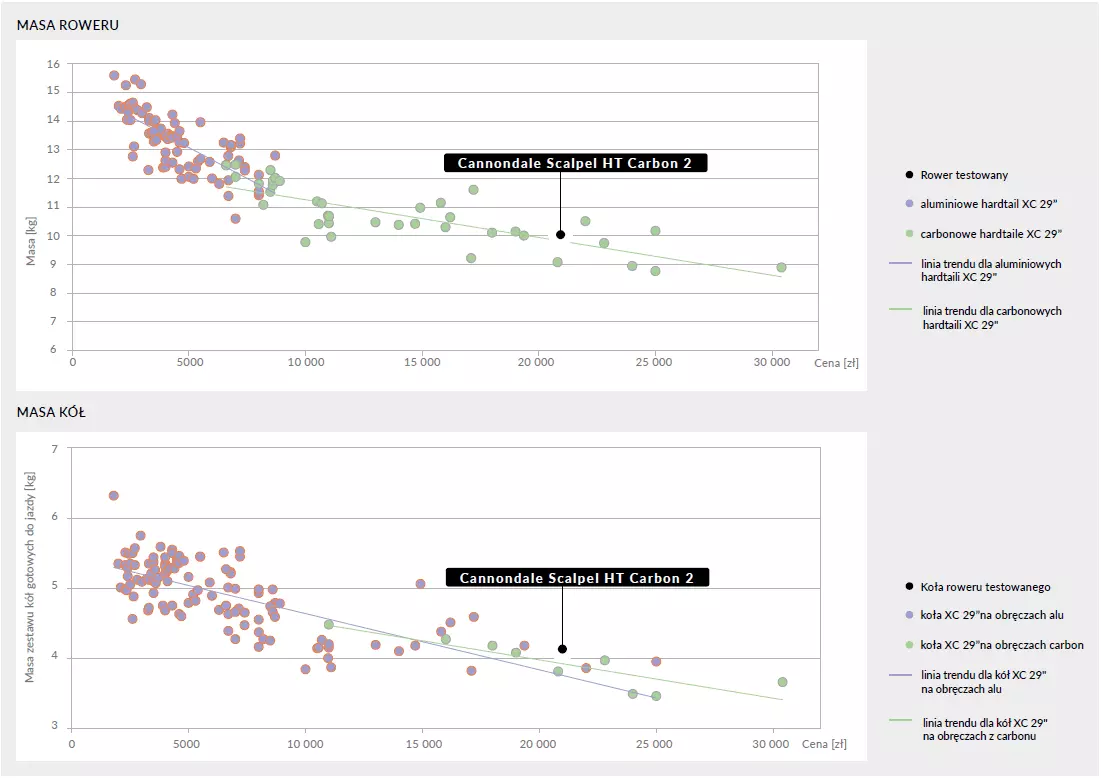Click 'Masa zestawu kół gotowych do jazdy [kg]' axis title
This screenshot has width=1101, height=778.
pos(30,577)
